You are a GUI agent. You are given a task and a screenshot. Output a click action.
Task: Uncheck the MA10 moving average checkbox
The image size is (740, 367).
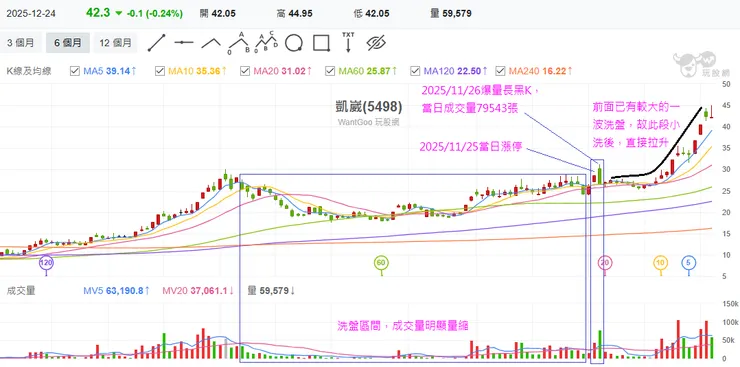click(160, 71)
